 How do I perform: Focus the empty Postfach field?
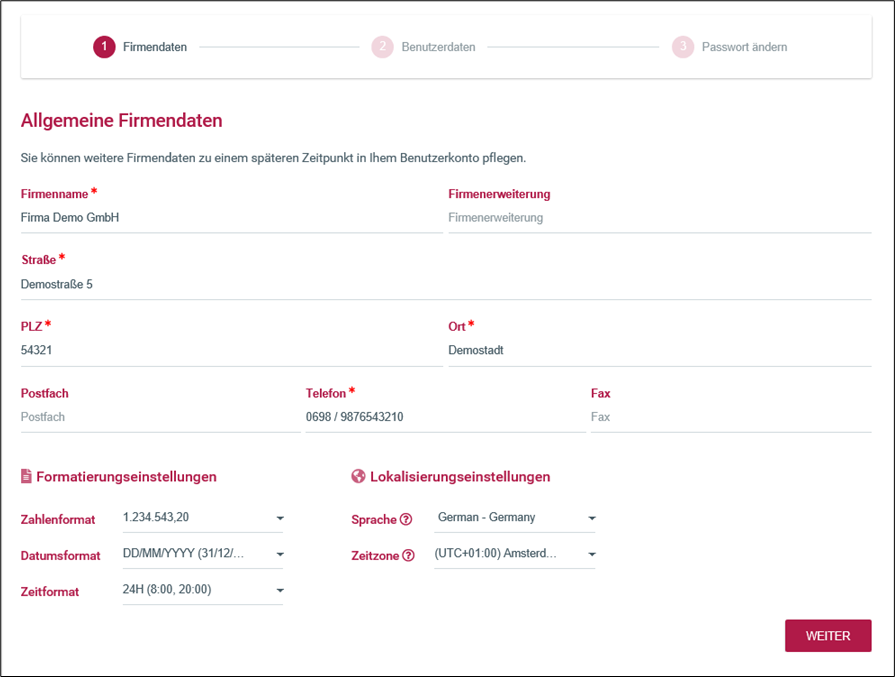click(x=159, y=417)
